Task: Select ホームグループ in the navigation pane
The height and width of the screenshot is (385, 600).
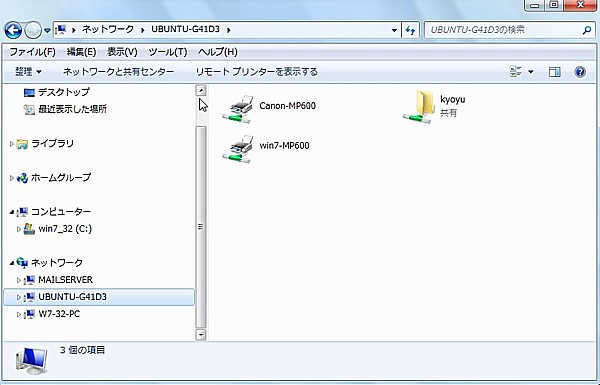Action: pyautogui.click(x=61, y=178)
